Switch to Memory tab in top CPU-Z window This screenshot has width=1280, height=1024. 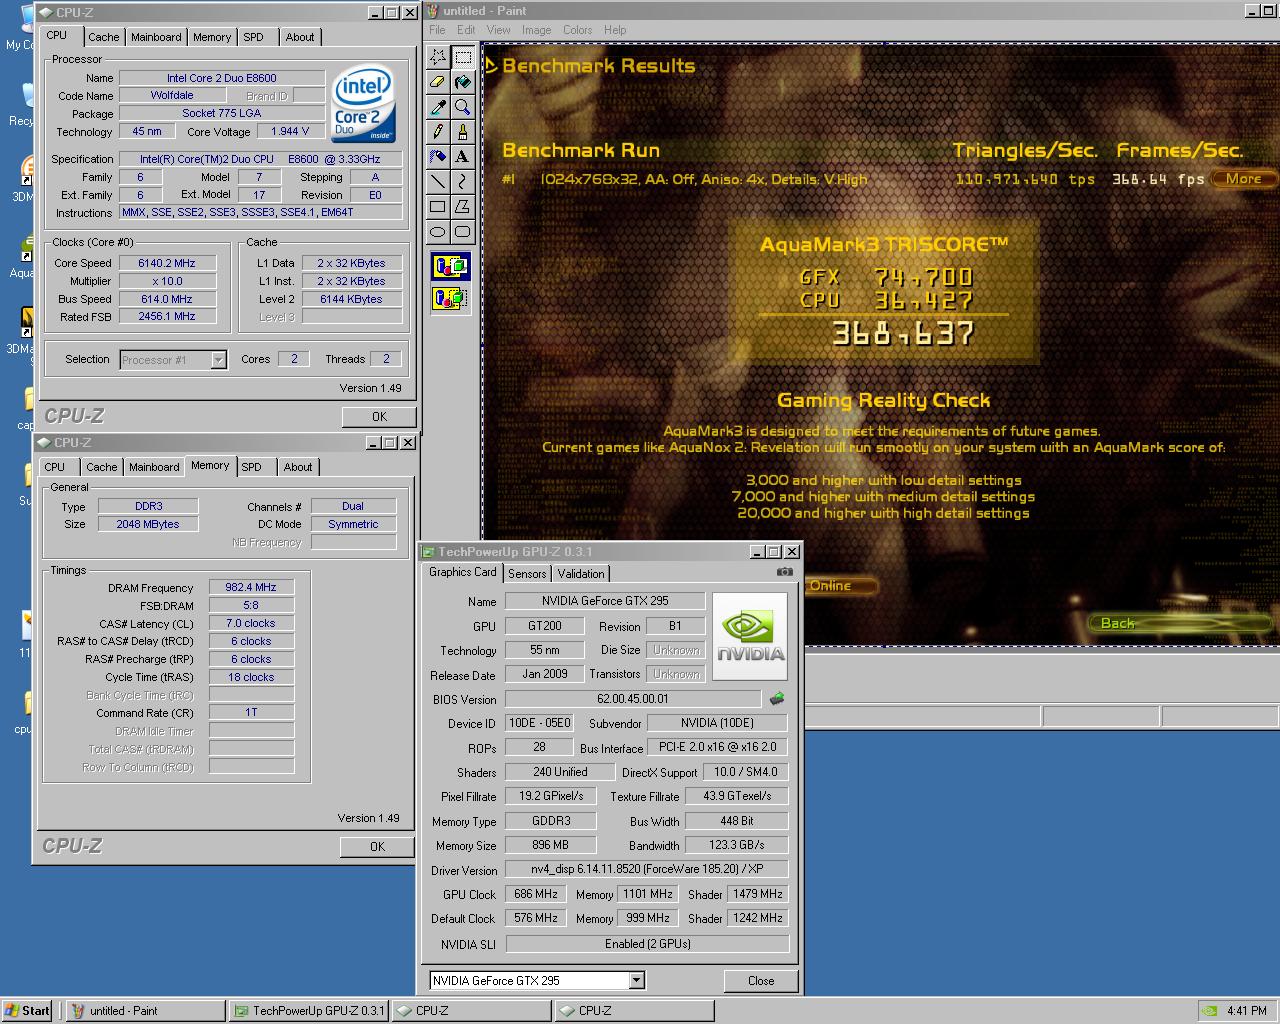212,37
